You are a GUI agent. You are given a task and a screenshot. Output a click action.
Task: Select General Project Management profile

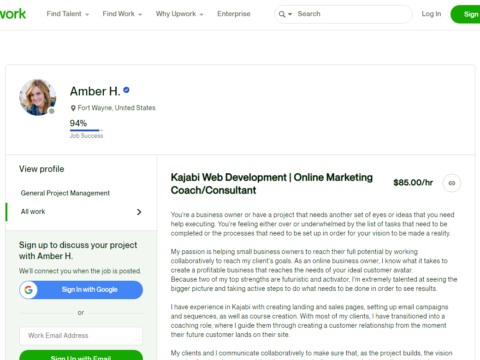click(65, 193)
